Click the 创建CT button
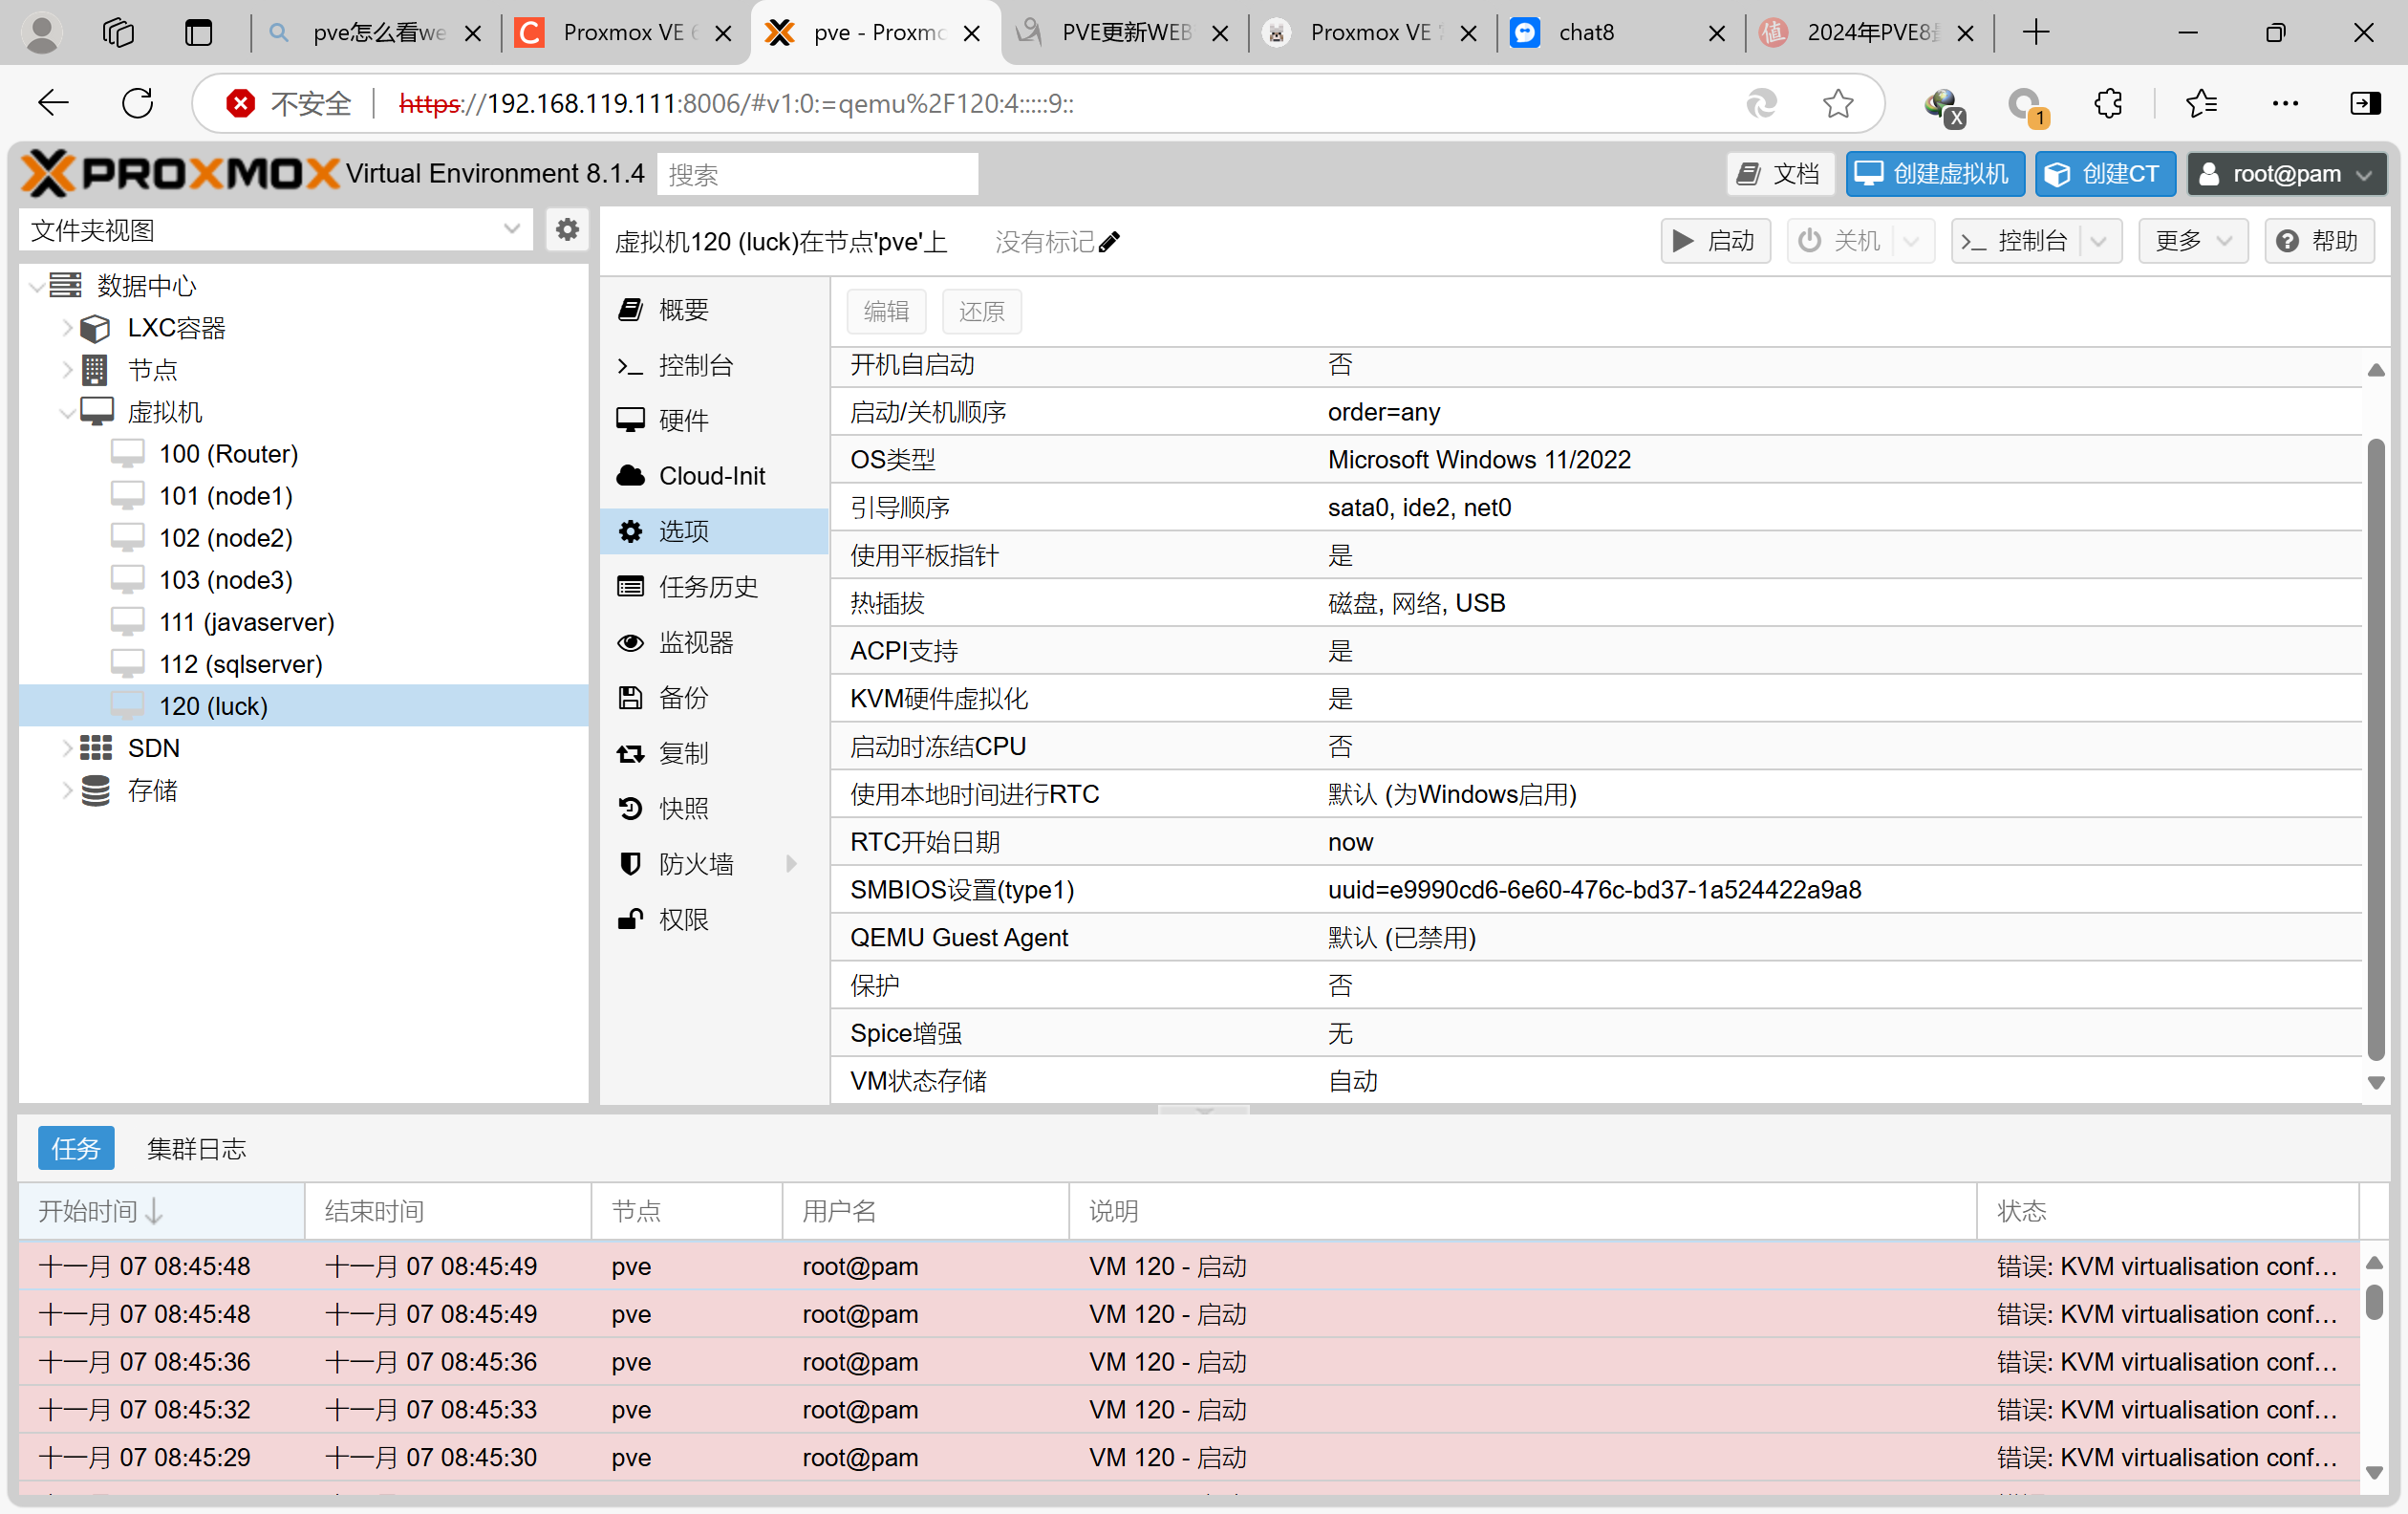2408x1514 pixels. coord(2104,174)
